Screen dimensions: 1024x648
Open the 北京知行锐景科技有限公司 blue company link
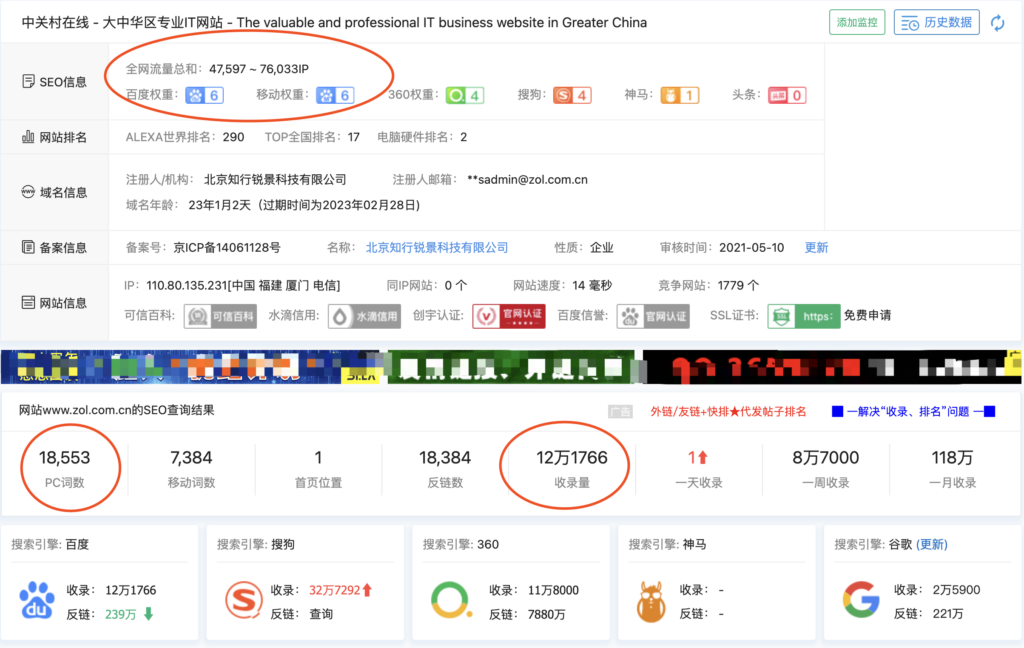coord(437,248)
